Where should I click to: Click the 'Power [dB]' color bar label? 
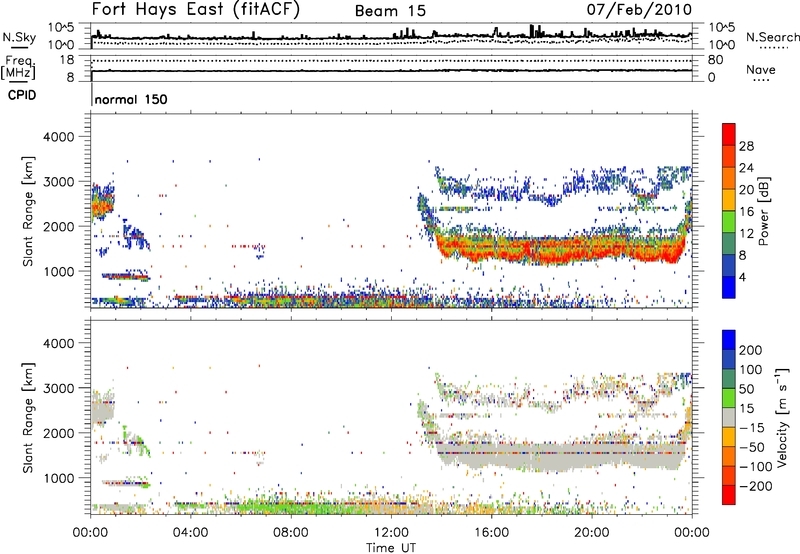tap(763, 211)
